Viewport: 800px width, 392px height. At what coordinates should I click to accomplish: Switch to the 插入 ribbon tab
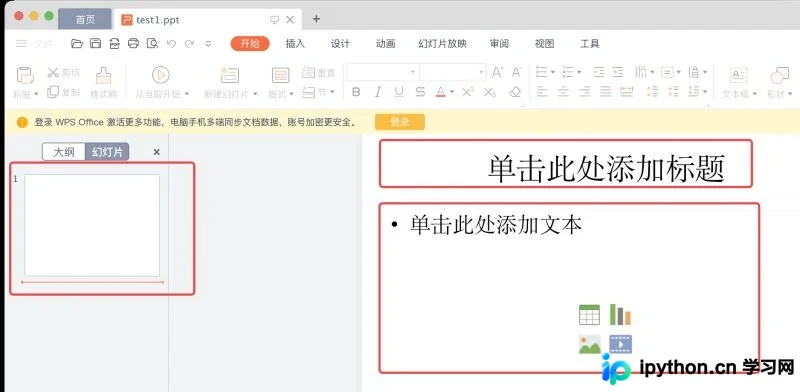[295, 44]
